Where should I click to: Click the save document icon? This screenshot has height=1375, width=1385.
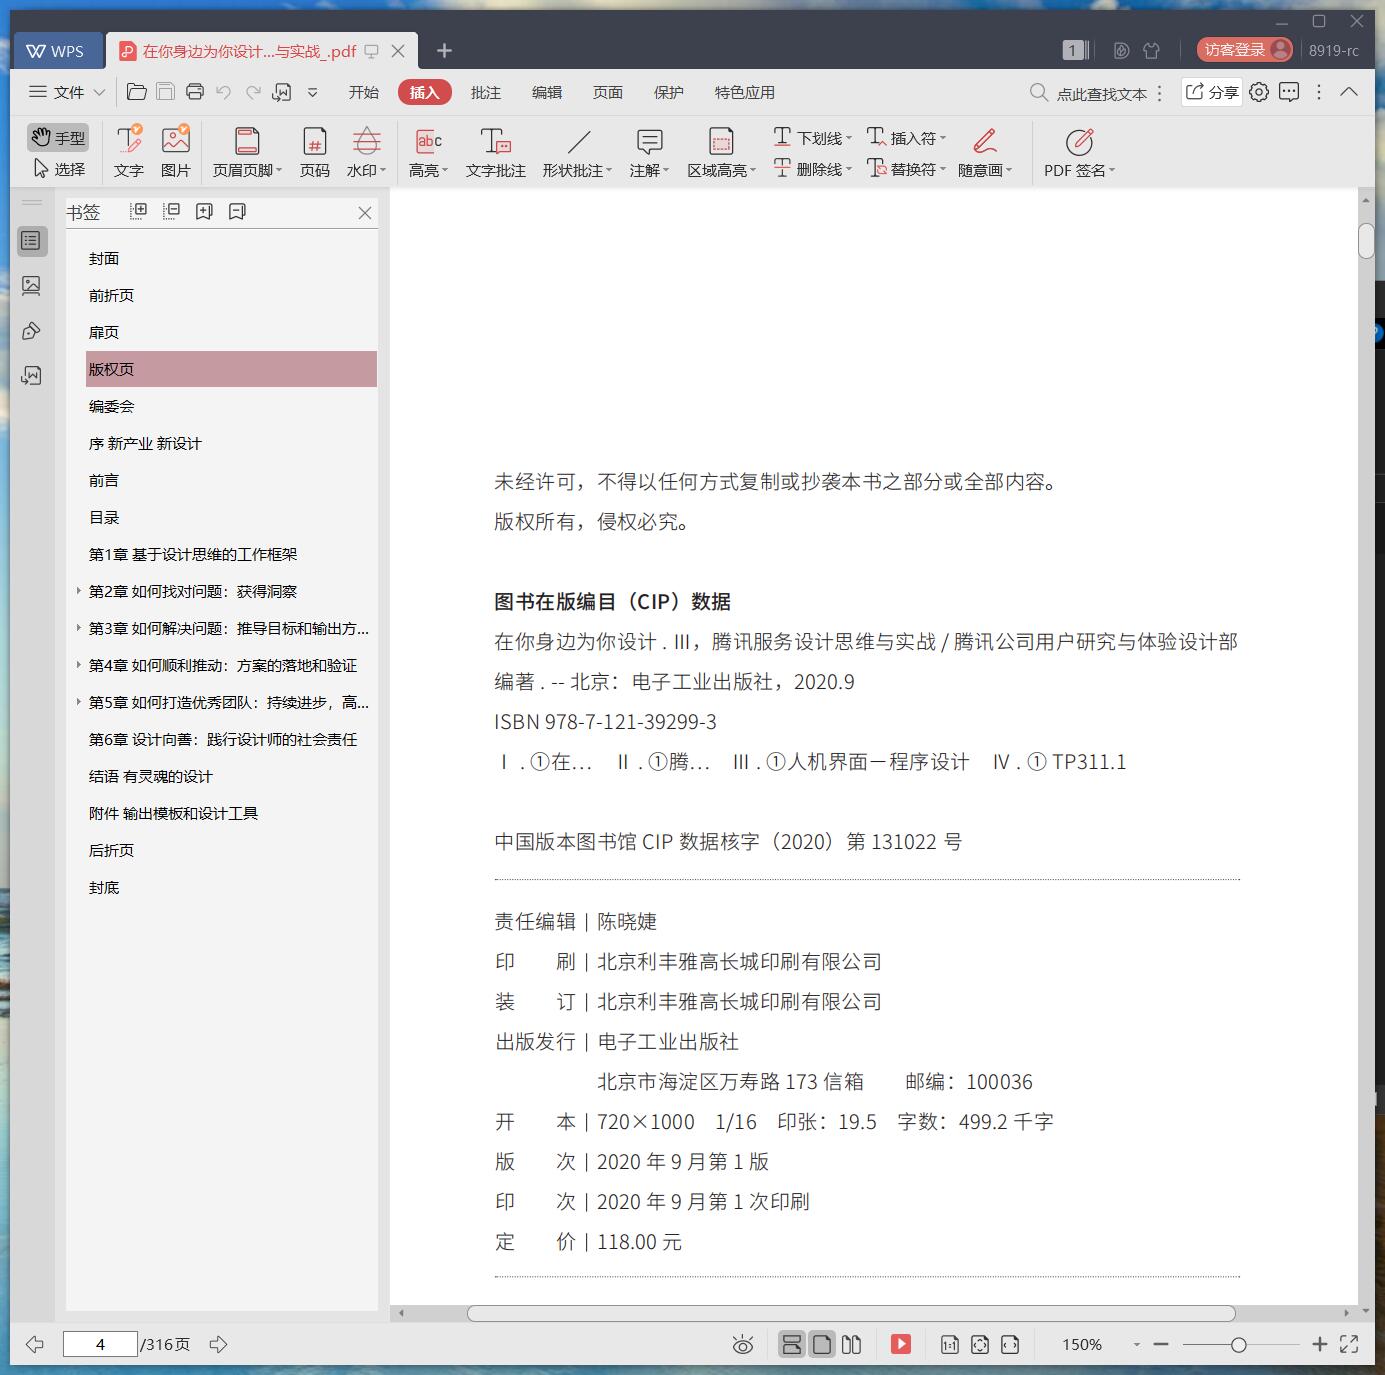point(166,92)
